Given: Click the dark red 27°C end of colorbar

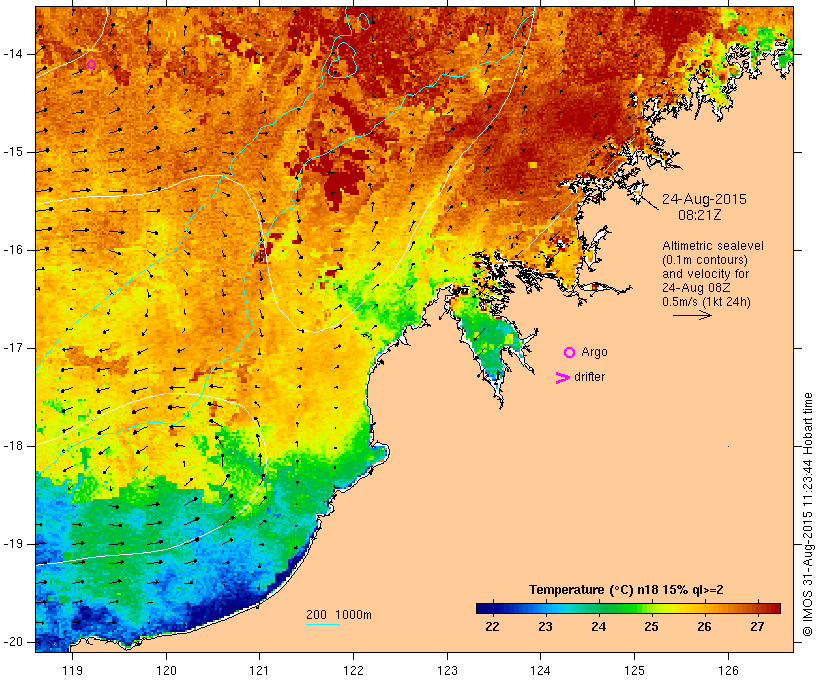Looking at the screenshot, I should 774,608.
